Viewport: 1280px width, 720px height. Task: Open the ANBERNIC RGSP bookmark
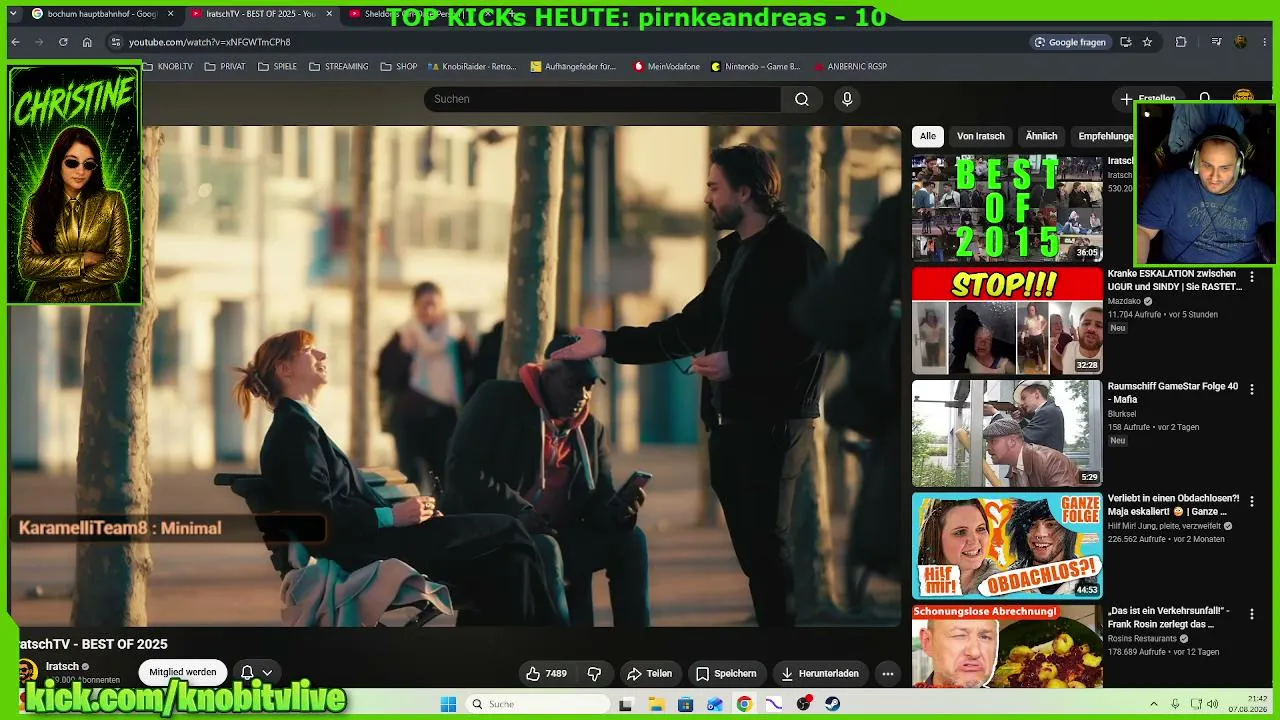click(850, 67)
